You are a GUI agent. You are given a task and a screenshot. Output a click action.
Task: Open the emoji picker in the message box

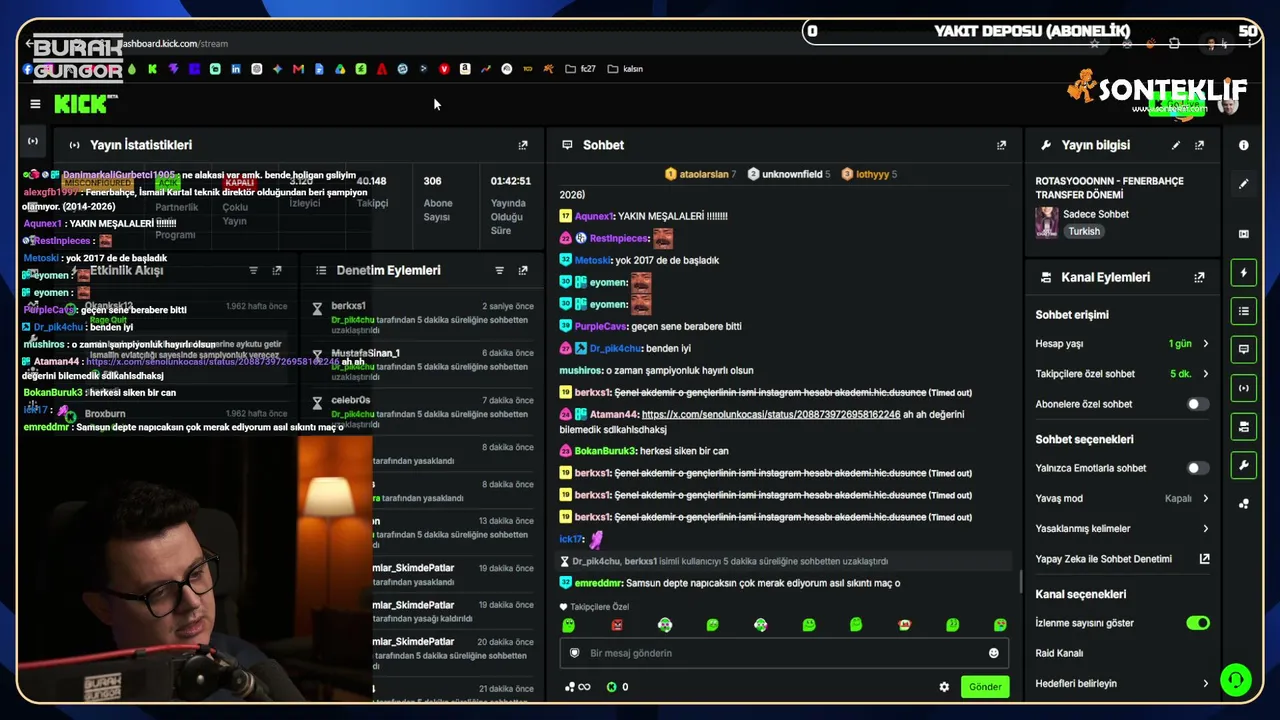tap(993, 653)
